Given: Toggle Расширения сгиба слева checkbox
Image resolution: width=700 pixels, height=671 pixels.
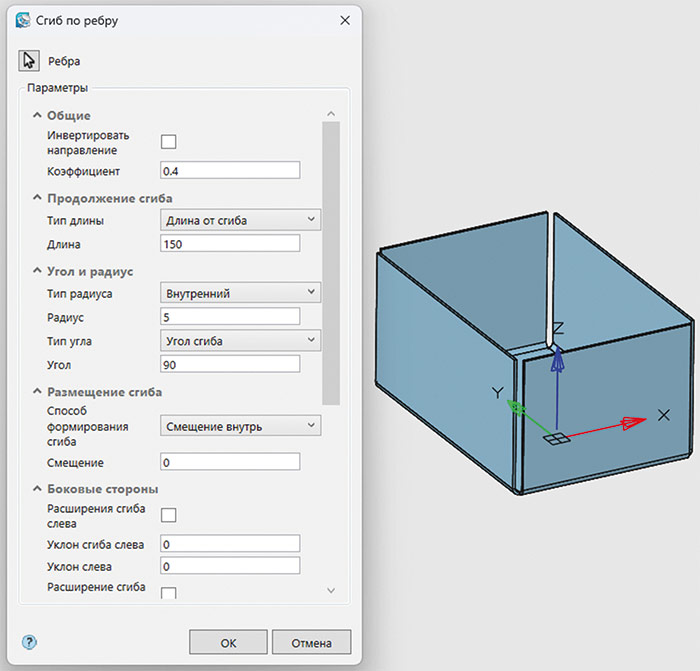Looking at the screenshot, I should (168, 515).
